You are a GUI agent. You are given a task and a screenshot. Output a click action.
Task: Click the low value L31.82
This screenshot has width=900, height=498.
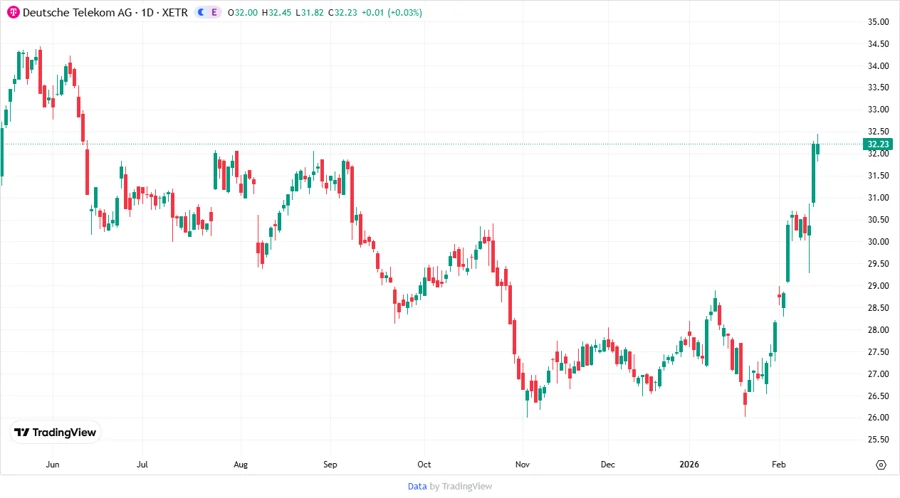[310, 12]
